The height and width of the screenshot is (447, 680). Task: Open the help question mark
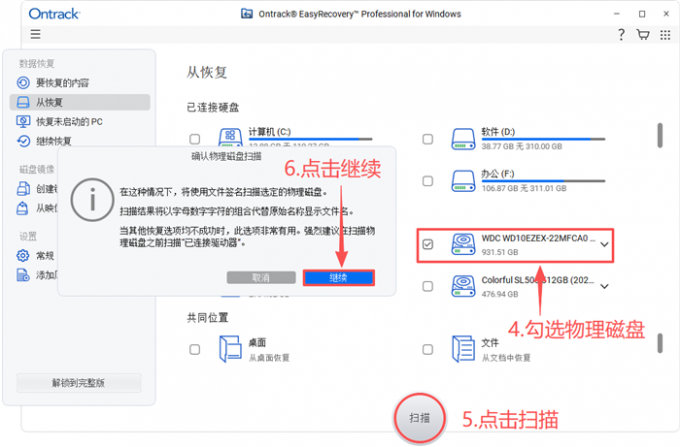[621, 34]
